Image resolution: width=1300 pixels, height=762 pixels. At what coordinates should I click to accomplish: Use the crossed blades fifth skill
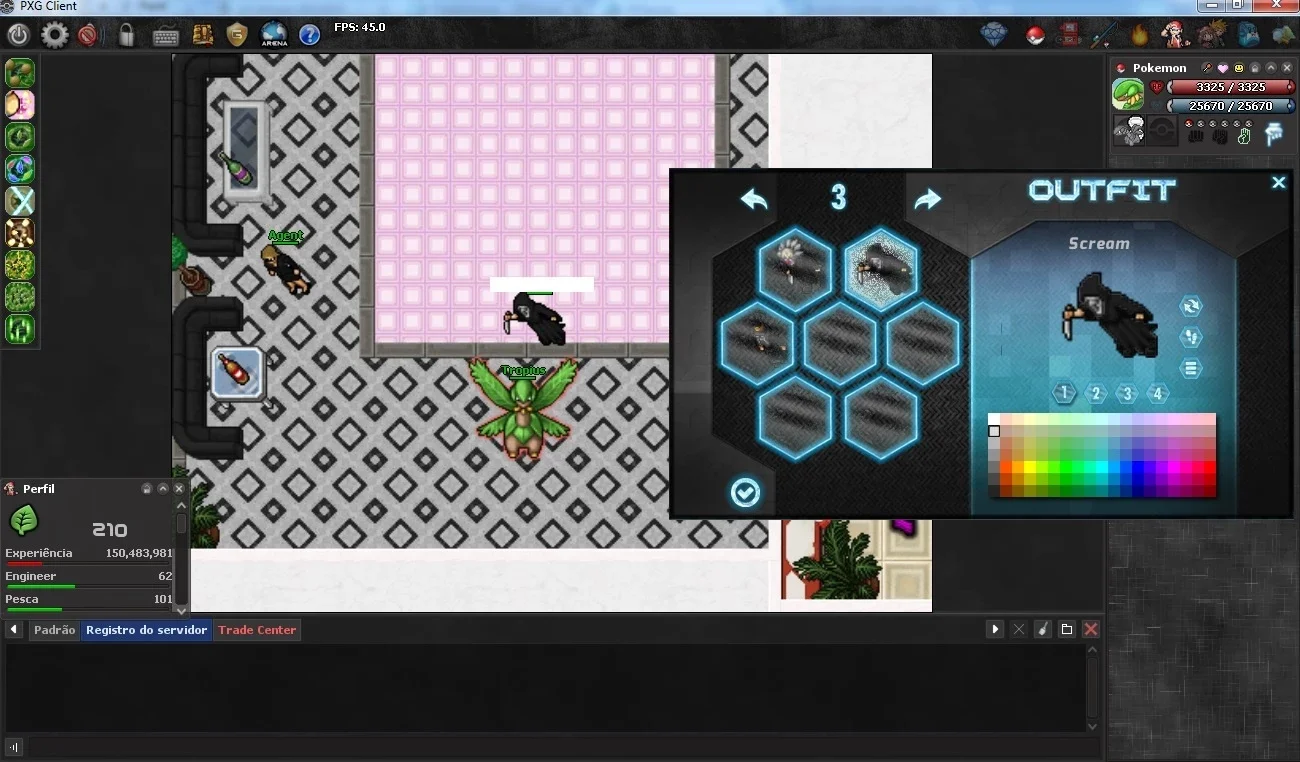tap(20, 201)
